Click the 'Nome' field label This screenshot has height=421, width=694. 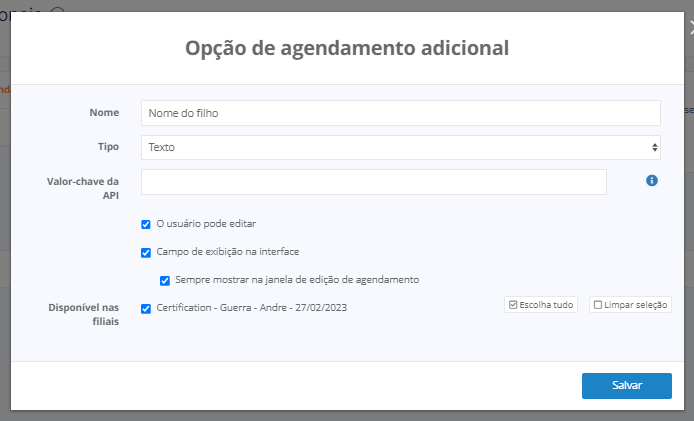[x=104, y=113]
